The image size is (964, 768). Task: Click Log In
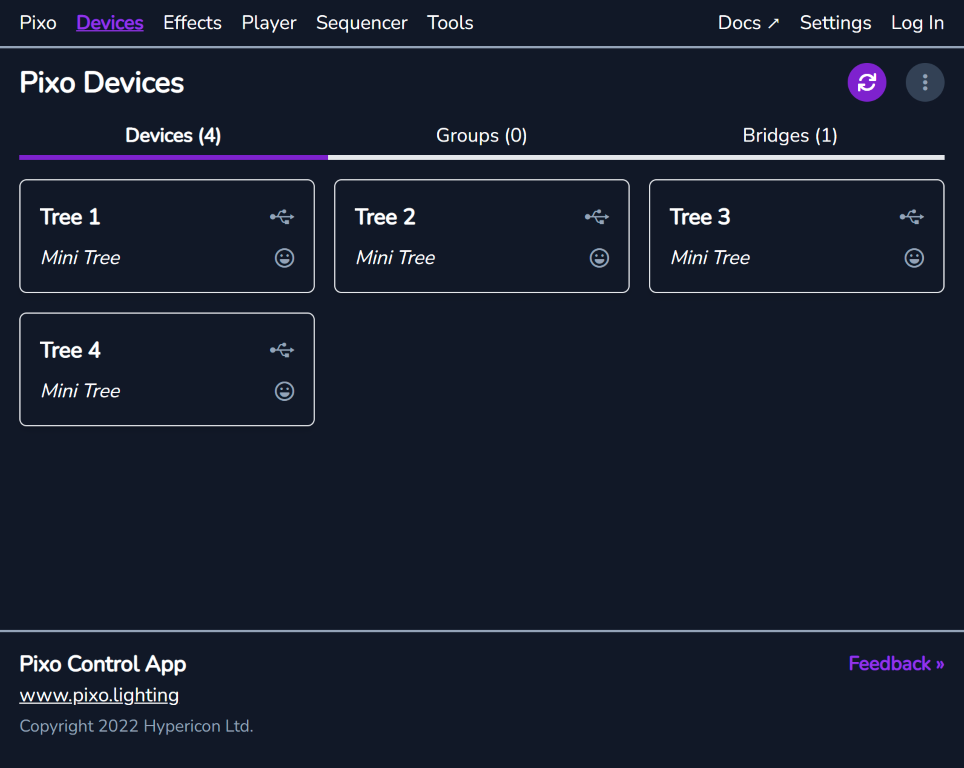(x=917, y=22)
